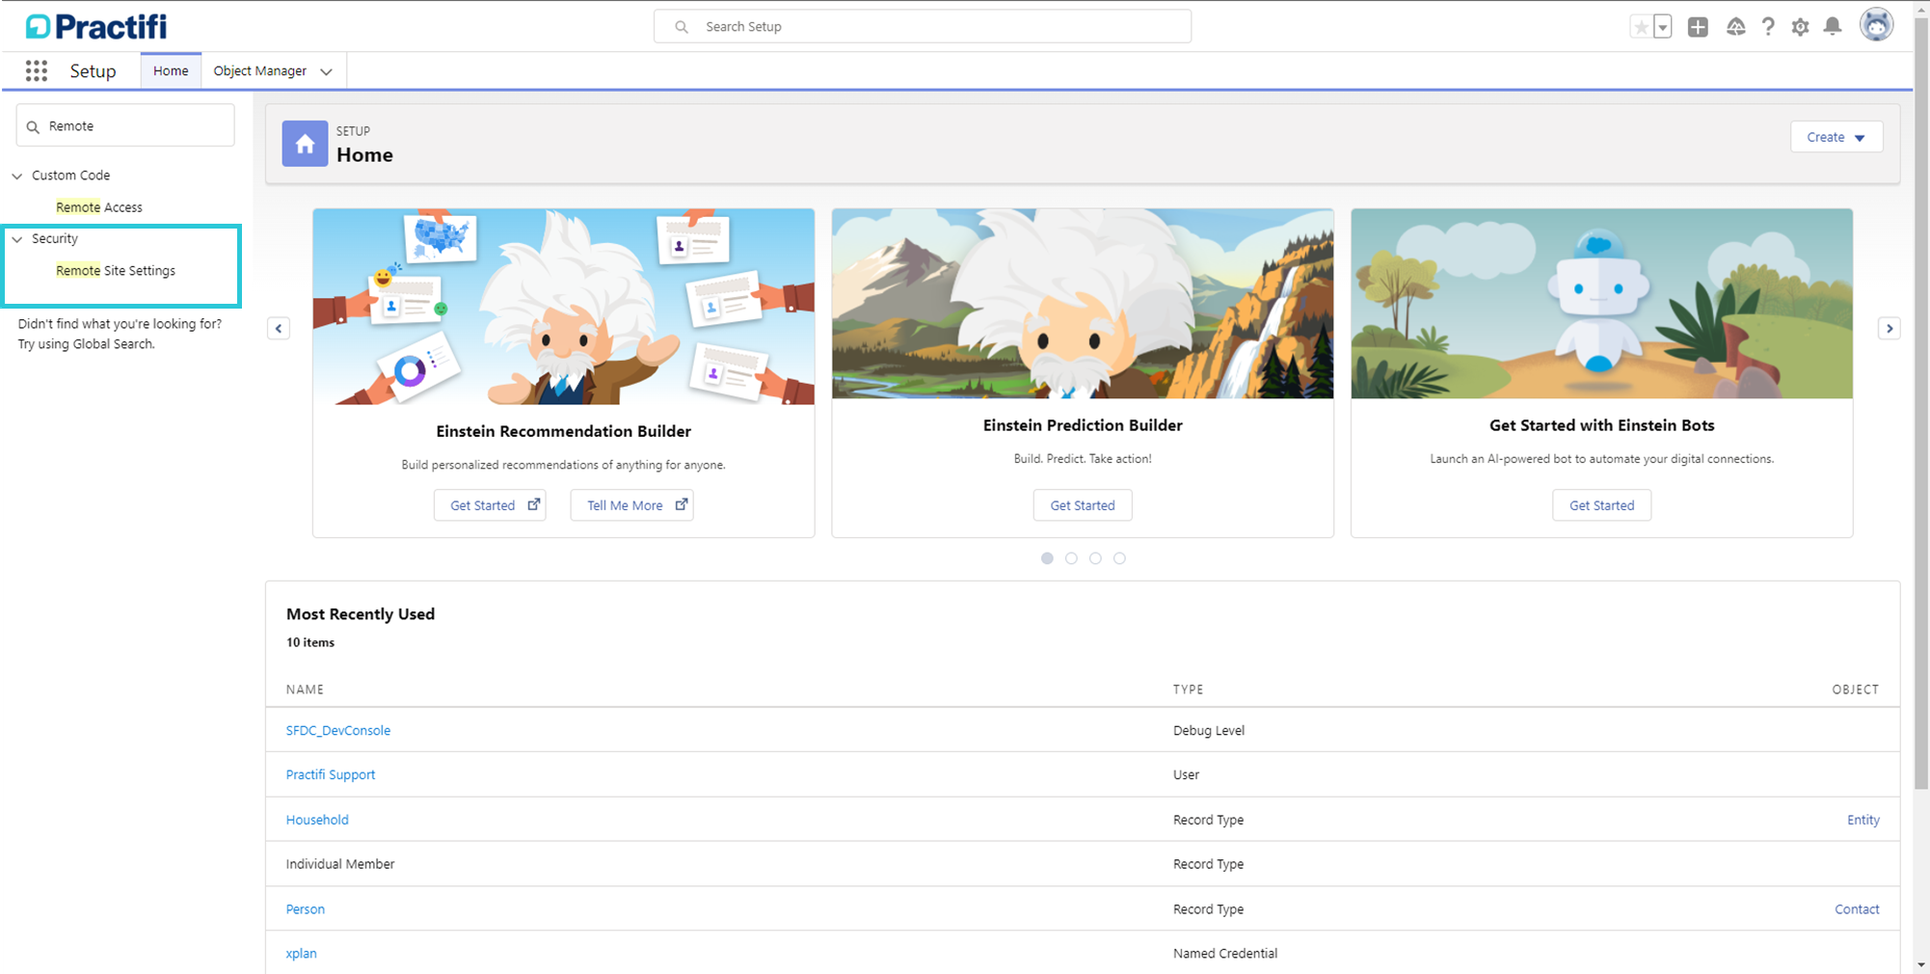This screenshot has width=1930, height=974.
Task: Collapse the Custom Code section
Action: coord(17,176)
